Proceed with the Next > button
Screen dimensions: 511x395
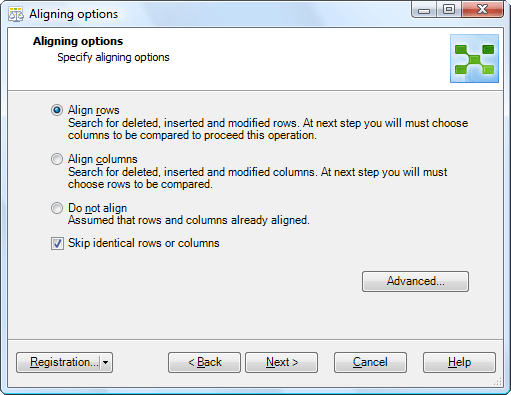[282, 362]
